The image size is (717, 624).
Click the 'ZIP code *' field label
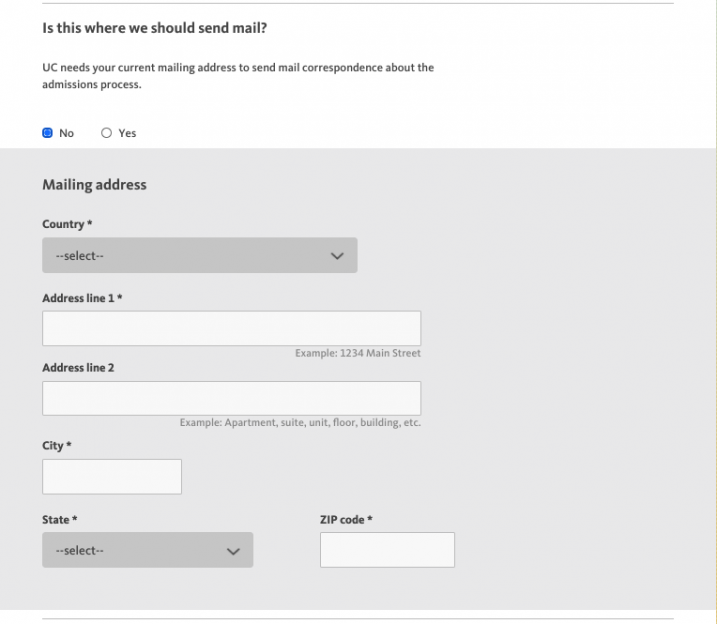(346, 520)
